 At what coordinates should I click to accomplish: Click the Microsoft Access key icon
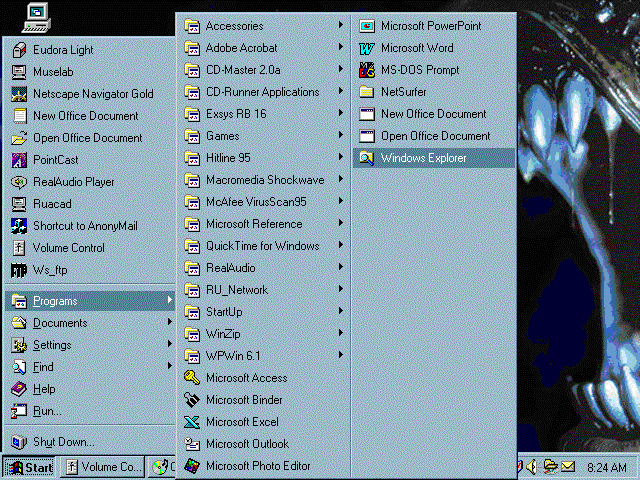[192, 378]
